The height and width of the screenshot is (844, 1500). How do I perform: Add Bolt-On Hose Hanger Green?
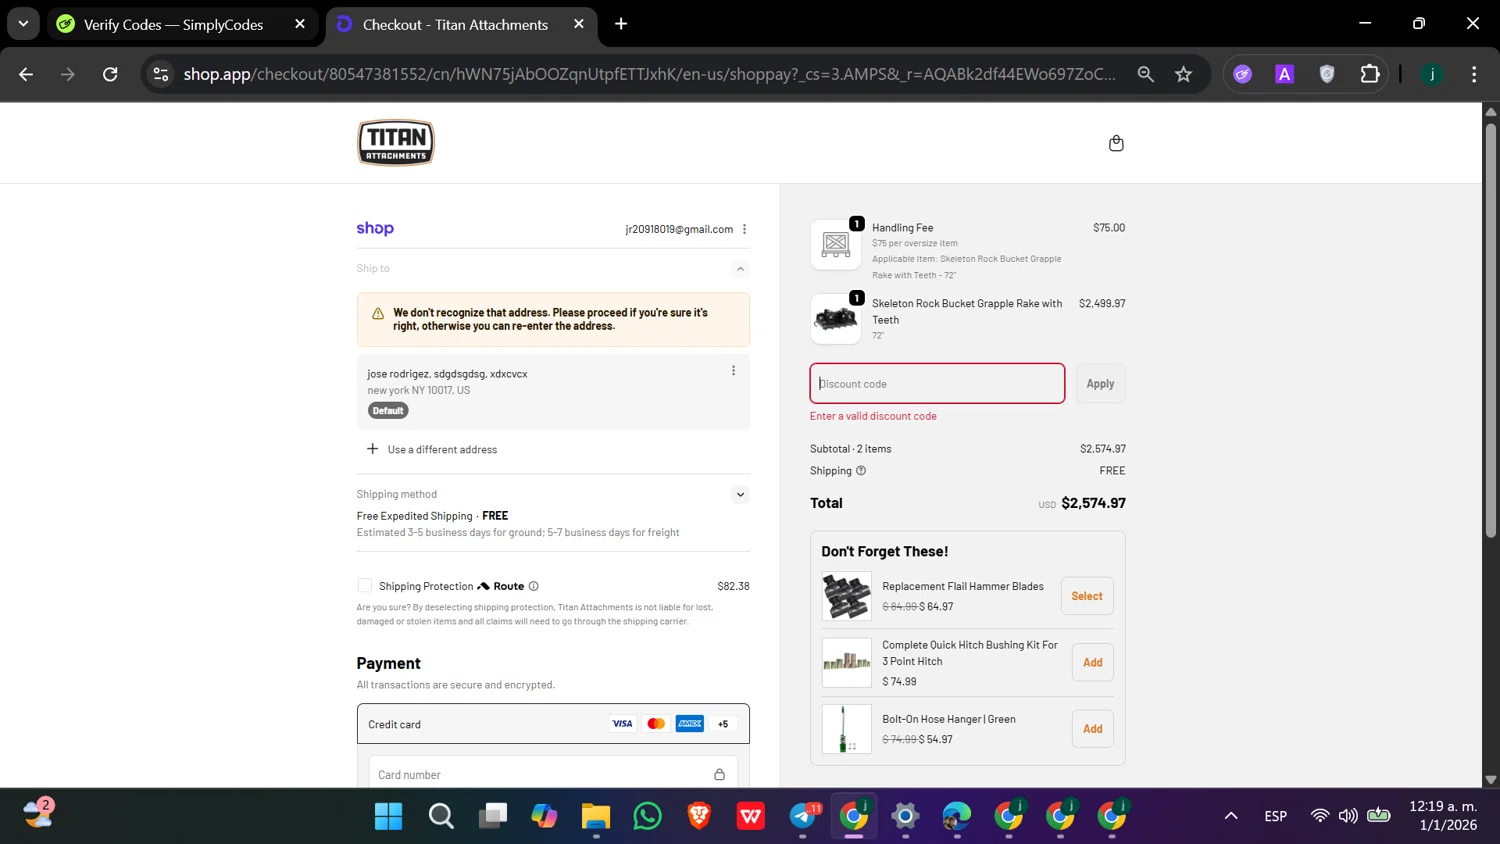[x=1093, y=729]
